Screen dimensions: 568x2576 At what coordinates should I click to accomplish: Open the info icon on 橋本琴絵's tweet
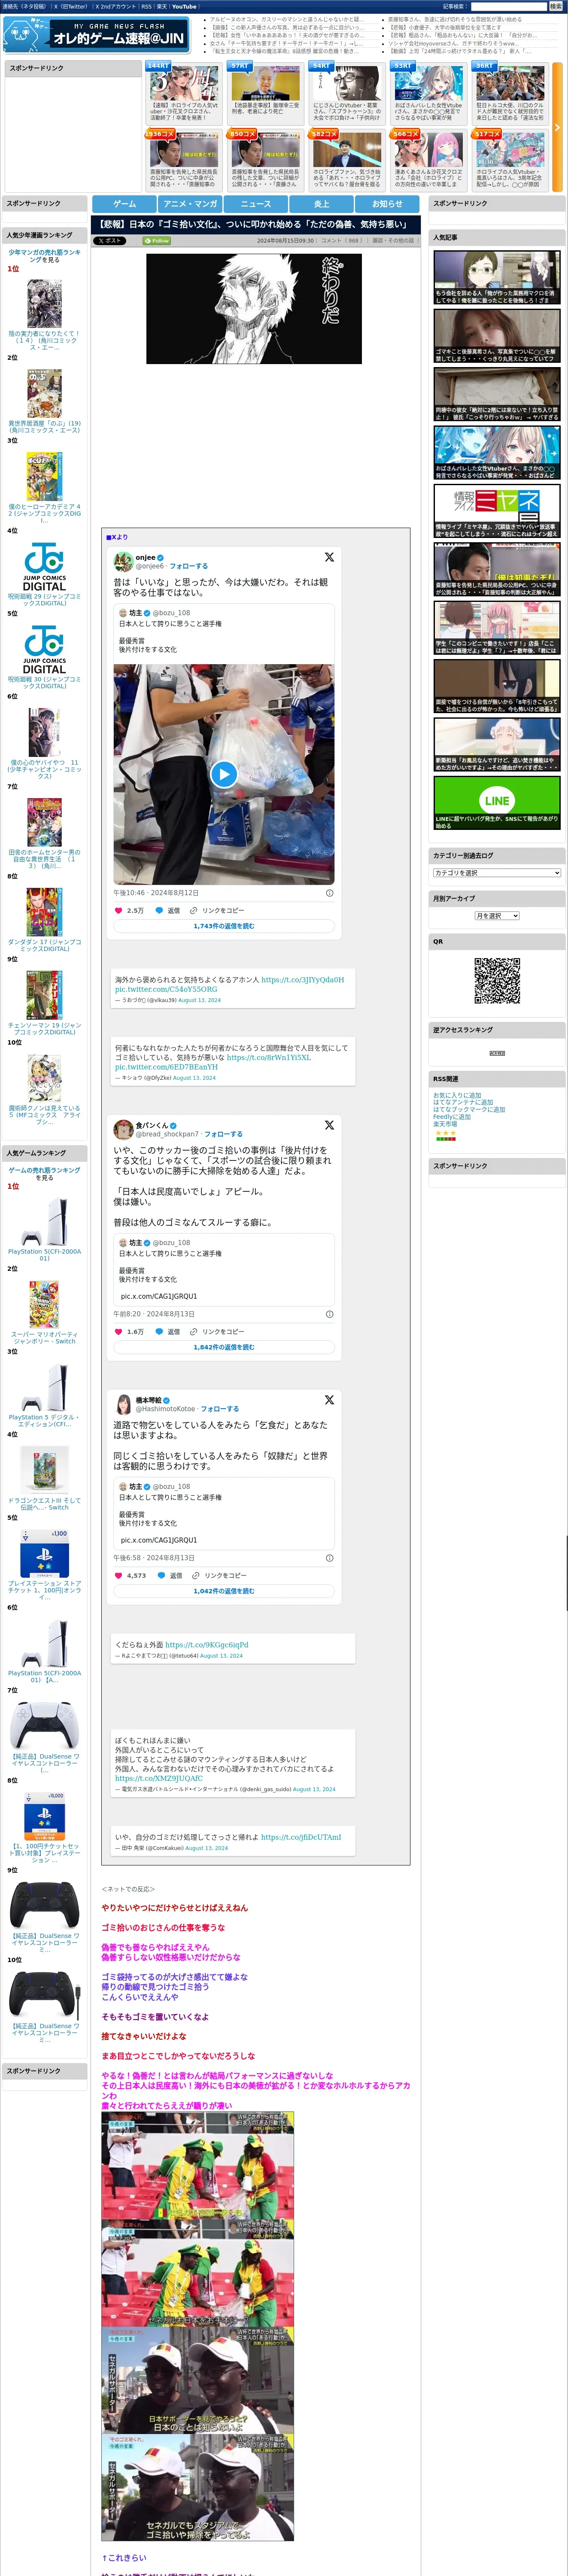[330, 1558]
